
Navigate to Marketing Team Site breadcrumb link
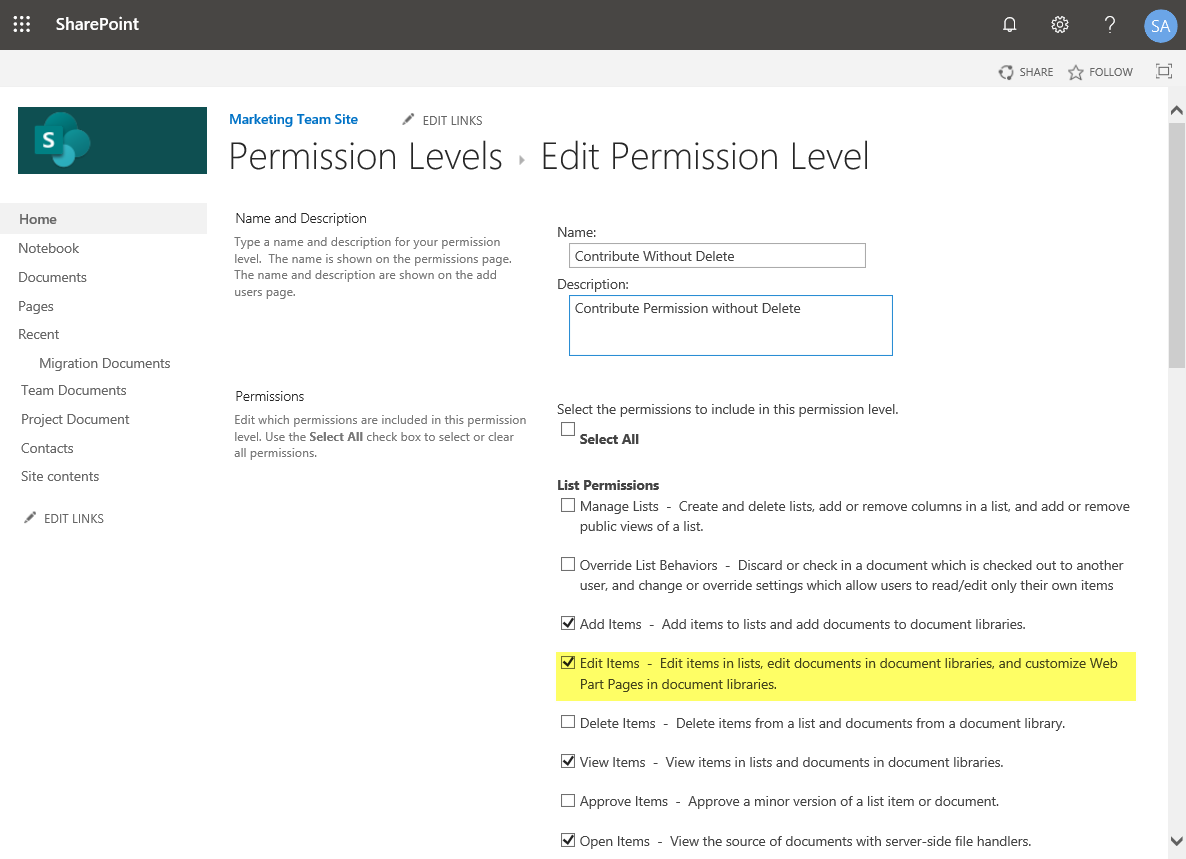point(293,119)
